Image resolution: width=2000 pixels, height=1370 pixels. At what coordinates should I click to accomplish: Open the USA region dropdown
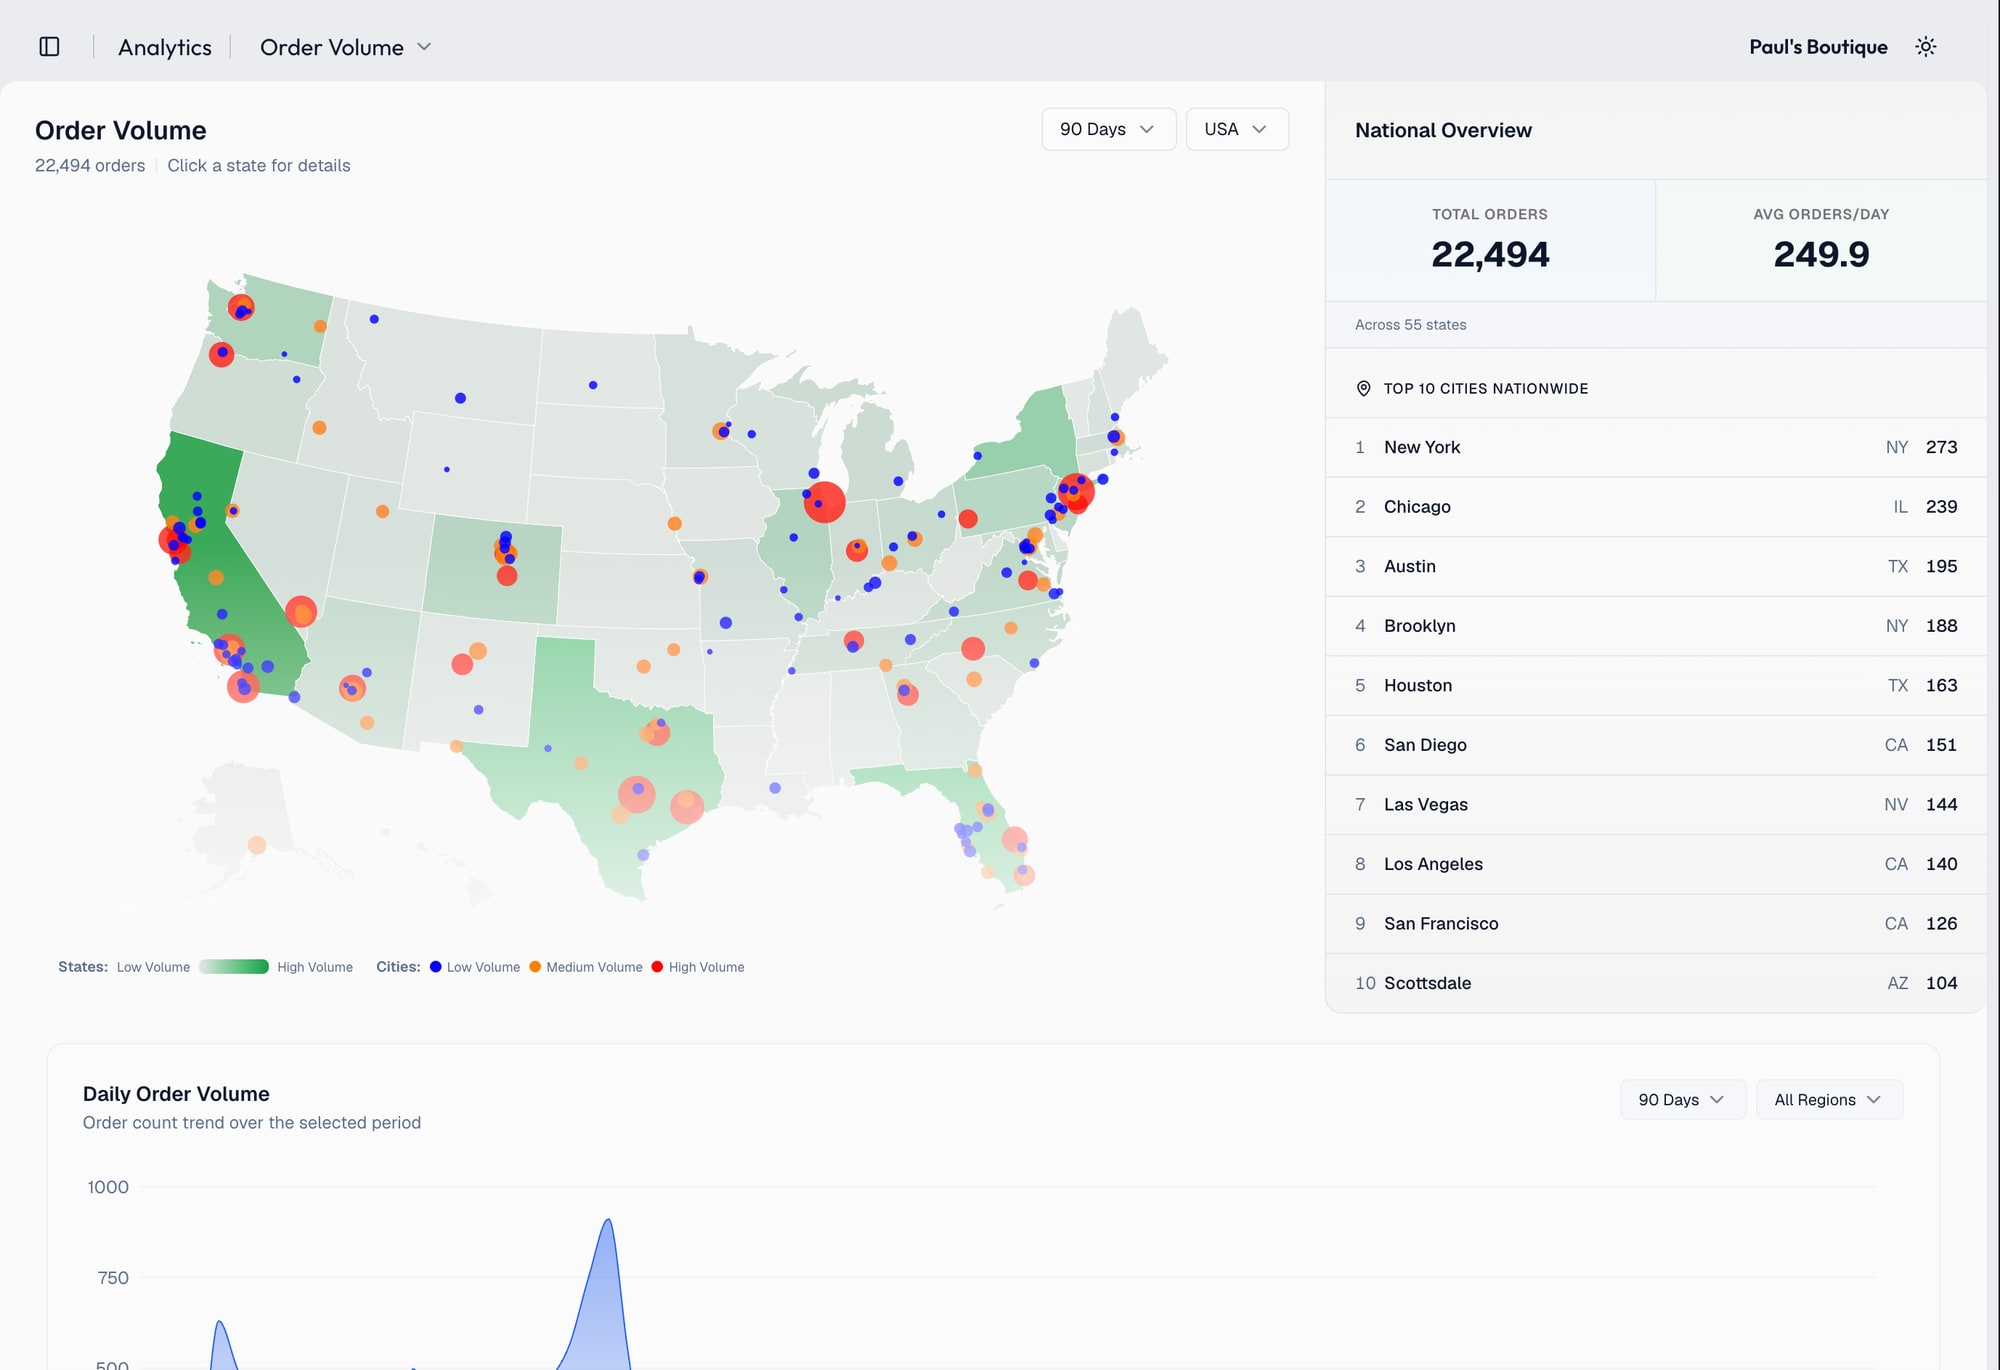[x=1236, y=129]
